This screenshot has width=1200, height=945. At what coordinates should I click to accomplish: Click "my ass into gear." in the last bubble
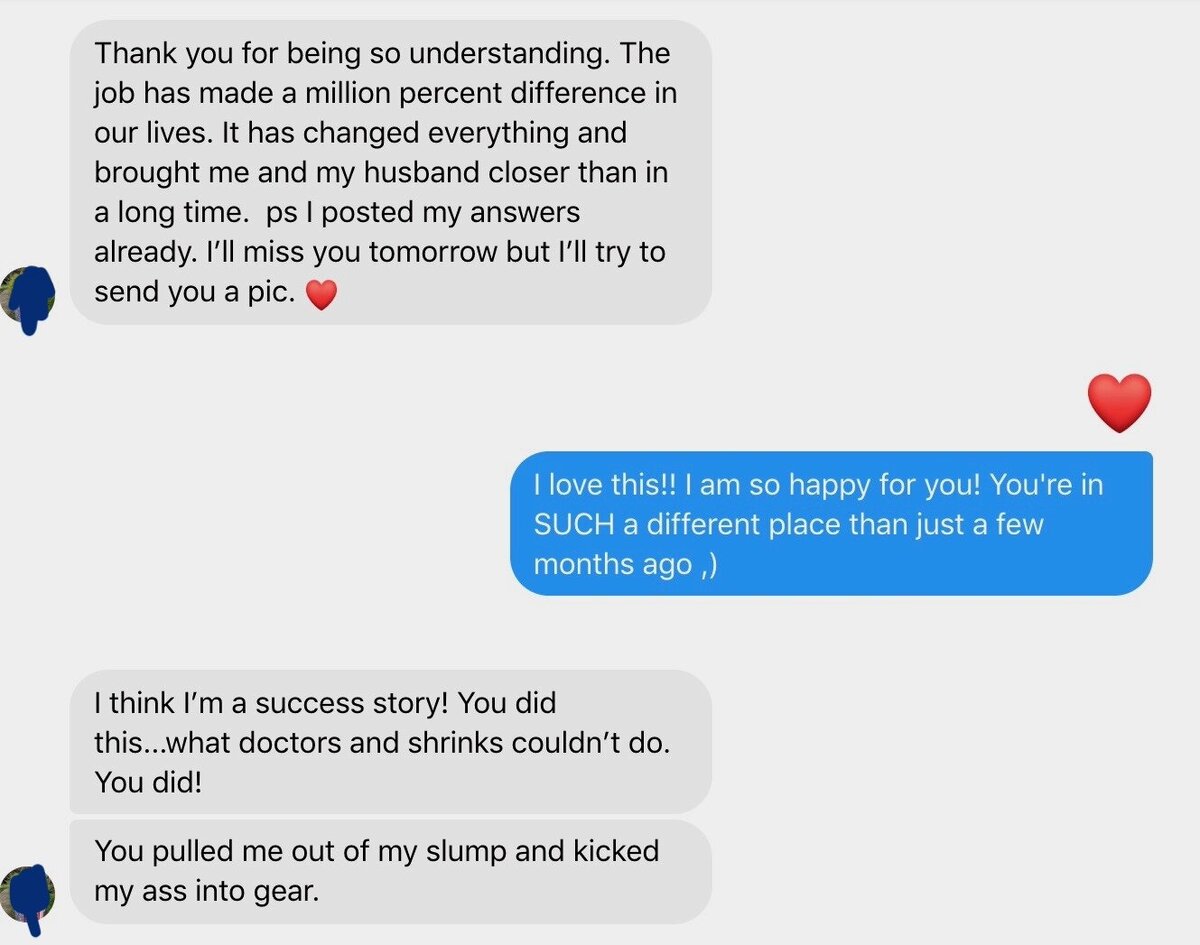coord(206,891)
